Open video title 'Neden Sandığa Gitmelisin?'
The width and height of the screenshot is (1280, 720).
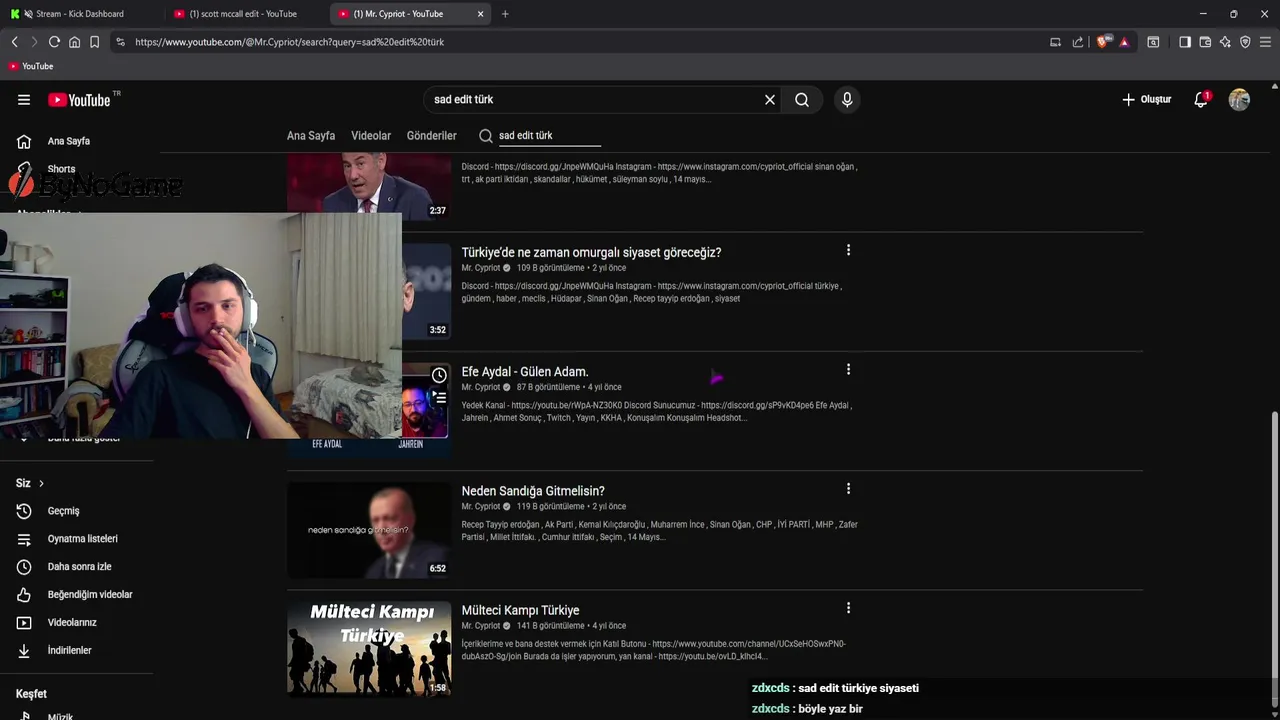(x=533, y=491)
